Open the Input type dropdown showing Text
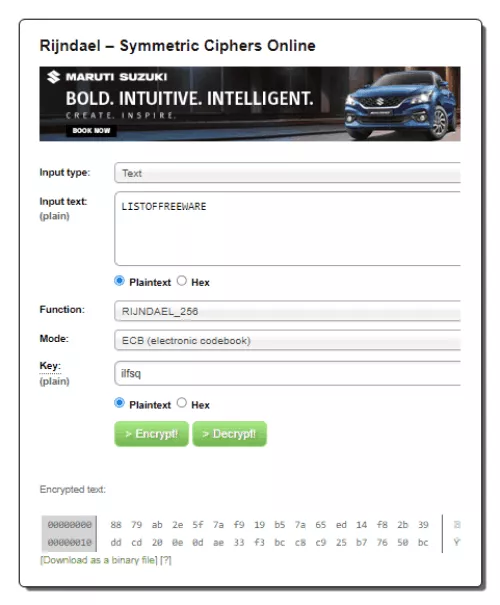500x605 pixels. 287,173
